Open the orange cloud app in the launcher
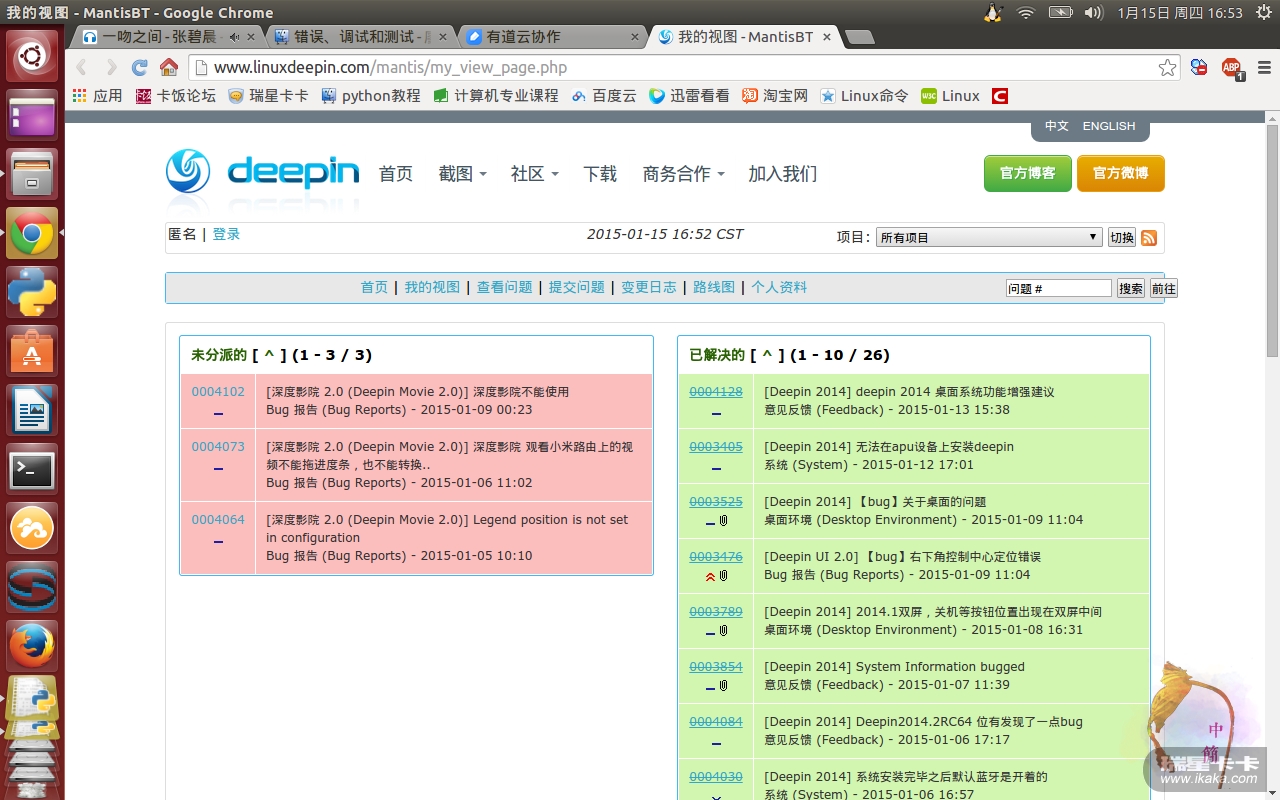Image resolution: width=1280 pixels, height=800 pixels. pyautogui.click(x=32, y=528)
